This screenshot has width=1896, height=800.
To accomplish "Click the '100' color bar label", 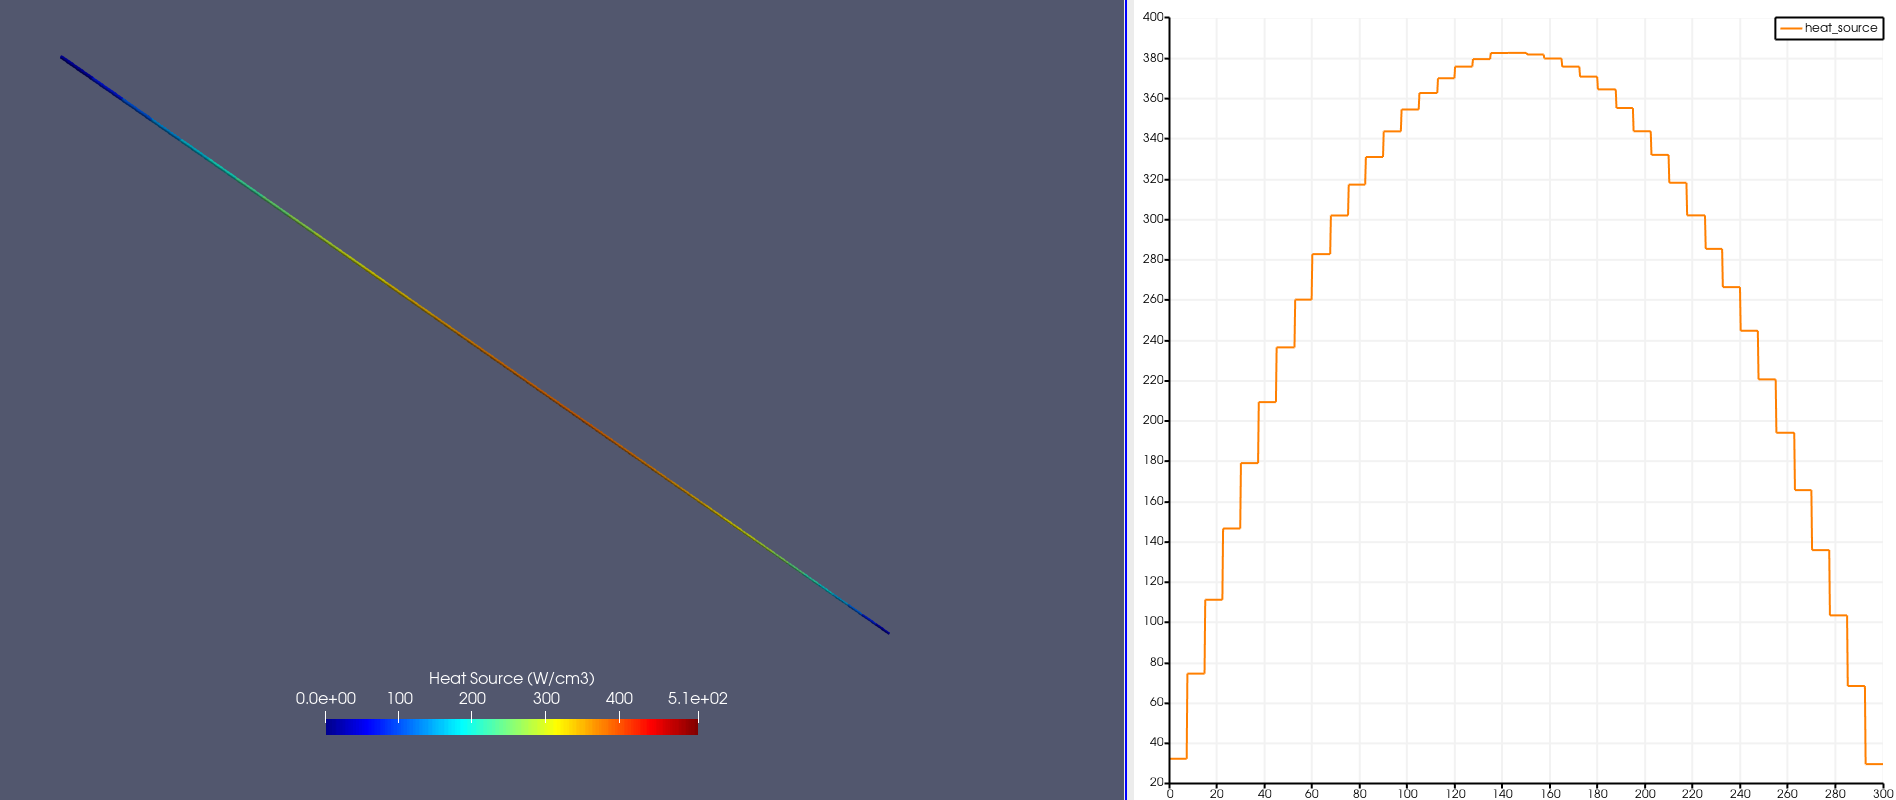I will 399,698.
